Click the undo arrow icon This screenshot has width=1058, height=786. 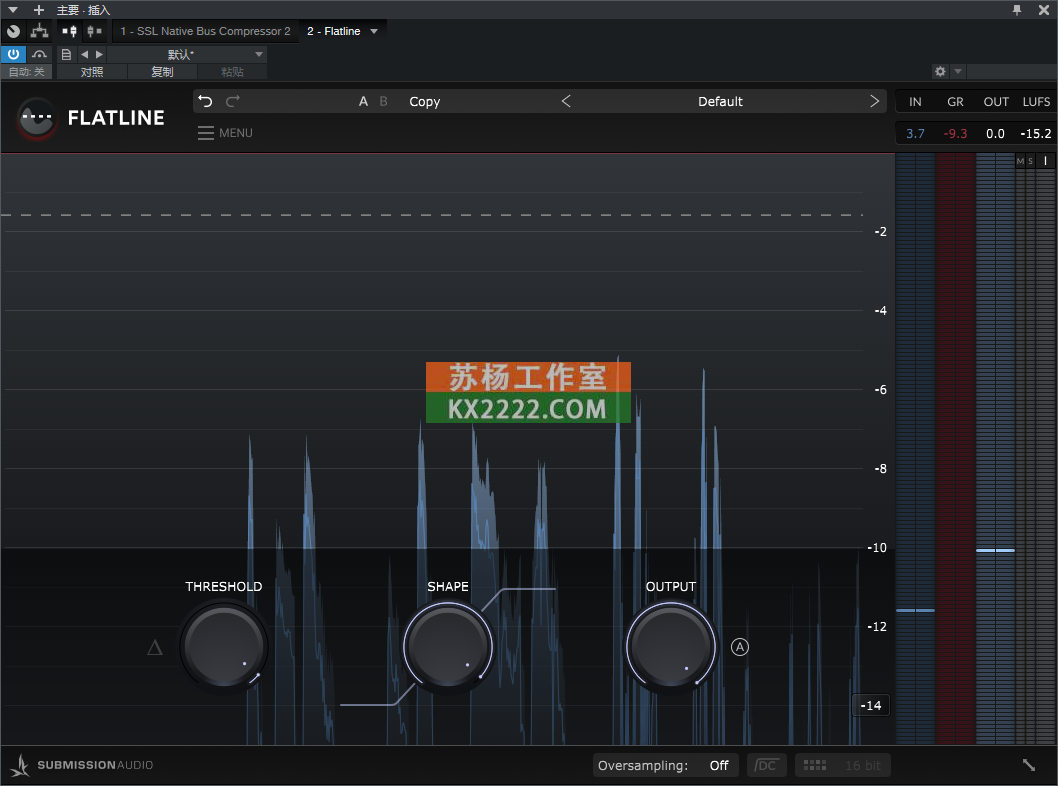click(205, 101)
